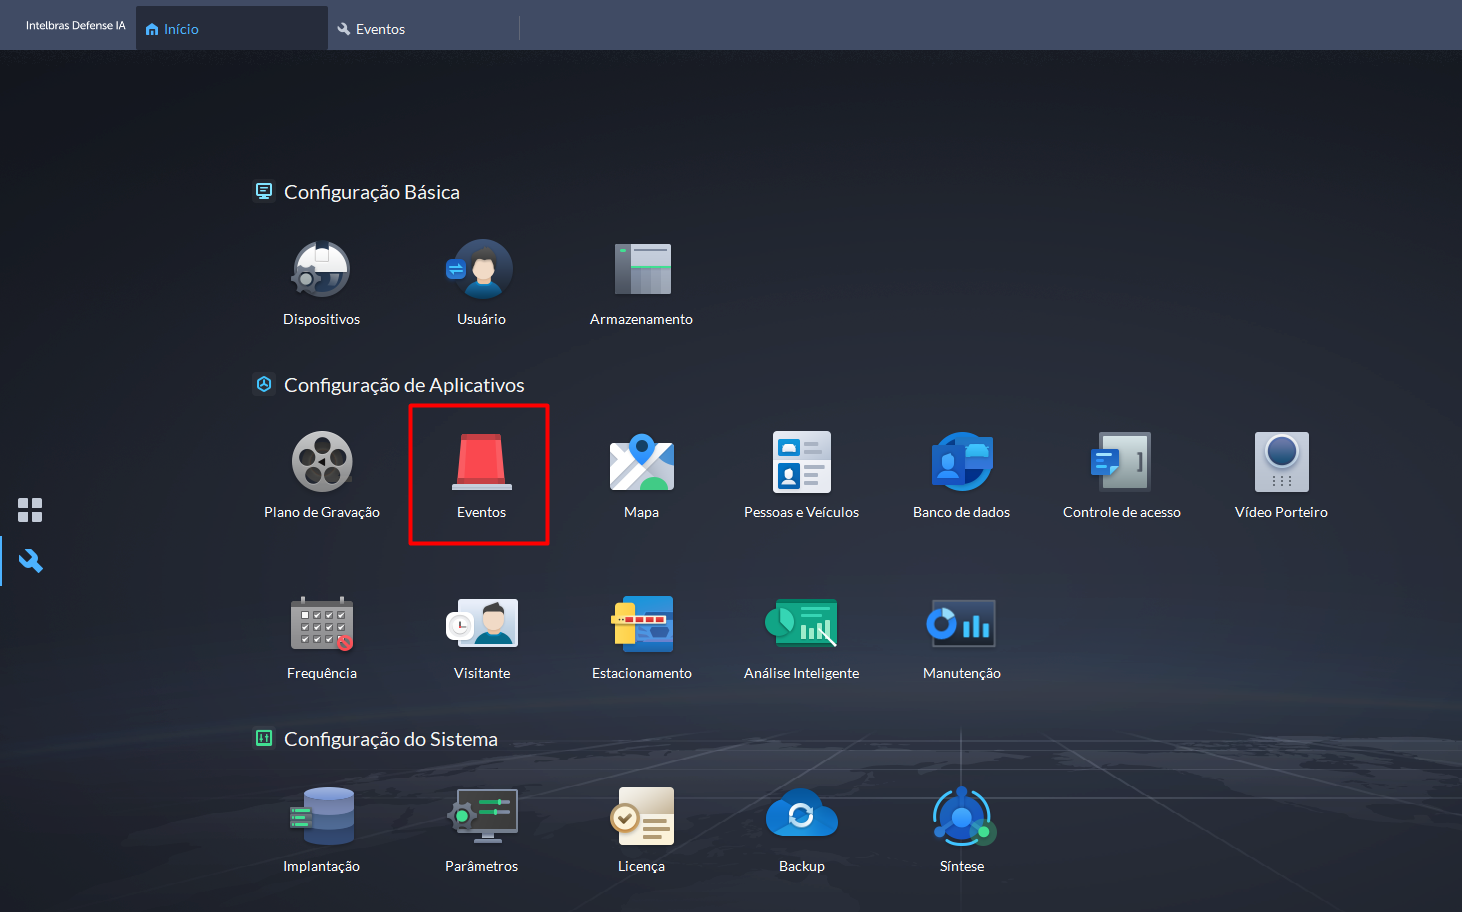The width and height of the screenshot is (1462, 912).
Task: Open the Dispositivos configuration icon
Action: click(321, 270)
